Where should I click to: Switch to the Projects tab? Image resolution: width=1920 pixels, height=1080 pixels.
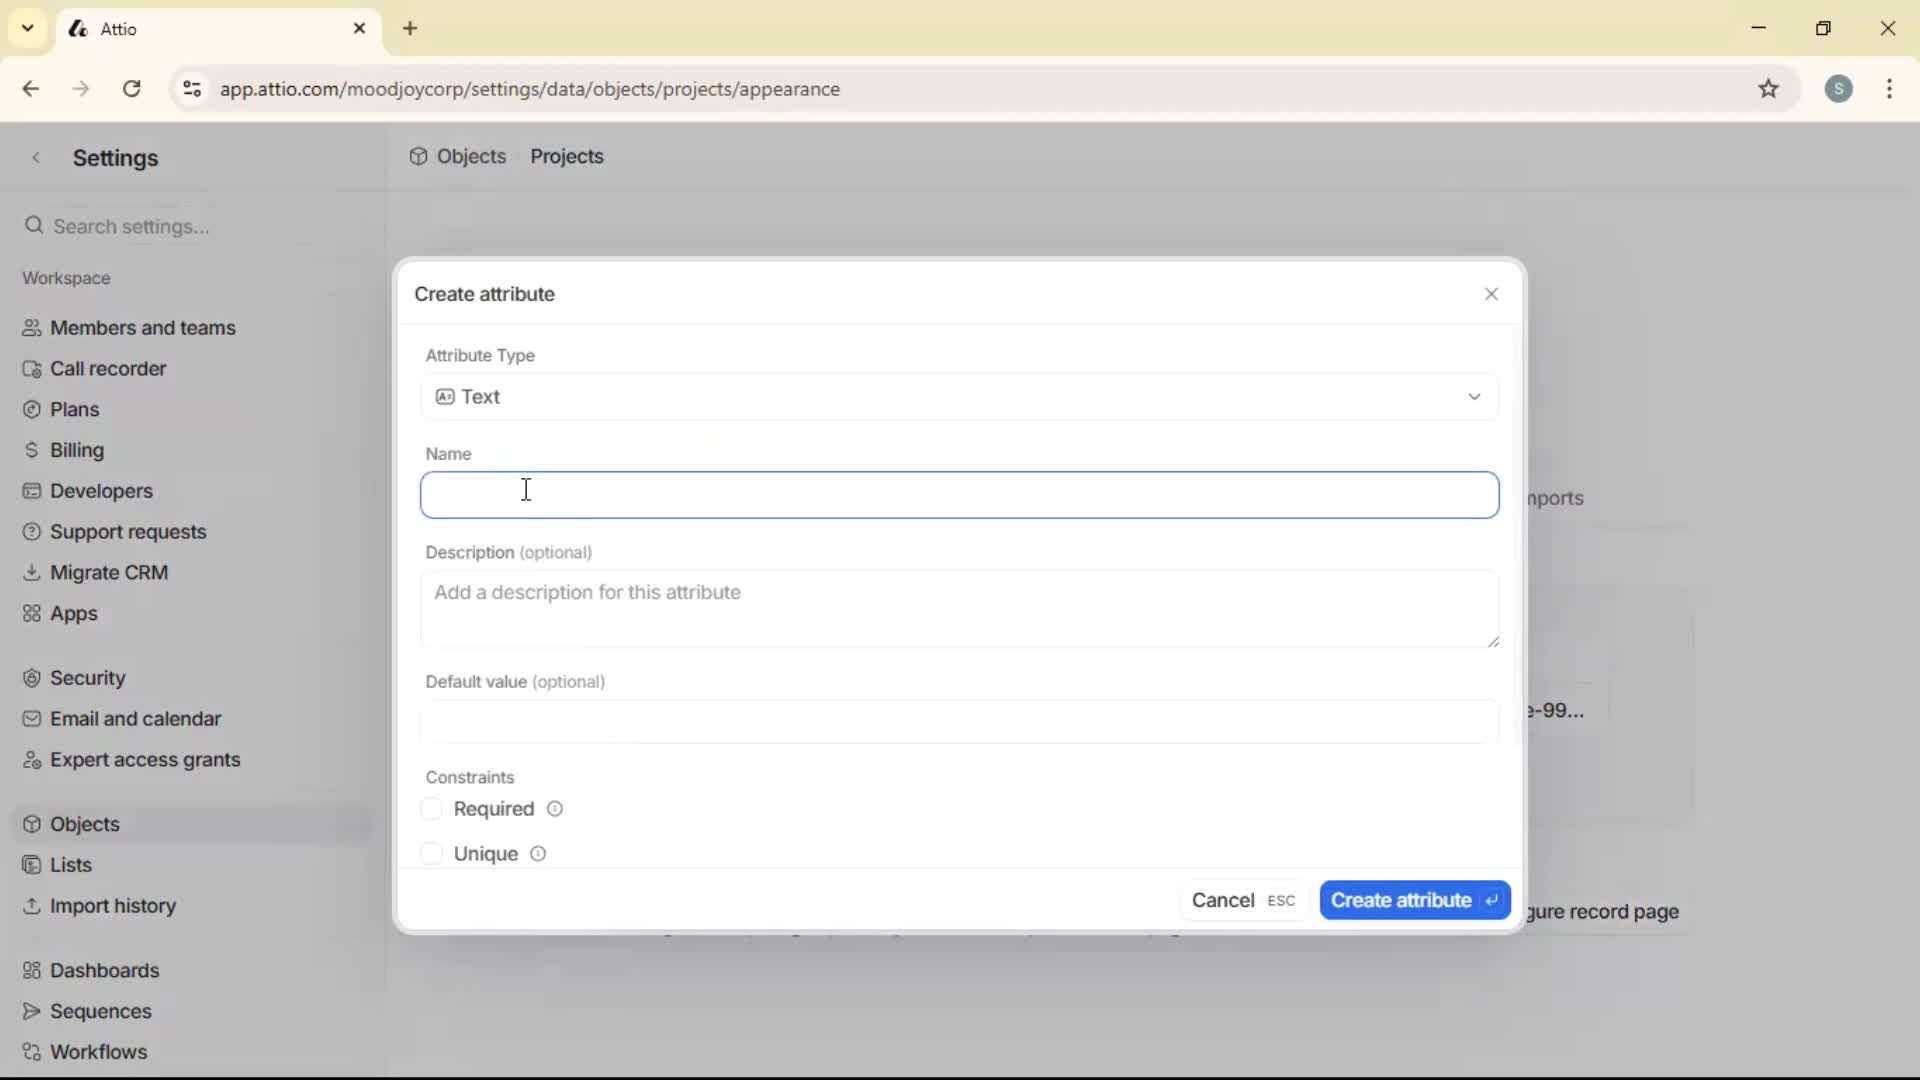[566, 156]
